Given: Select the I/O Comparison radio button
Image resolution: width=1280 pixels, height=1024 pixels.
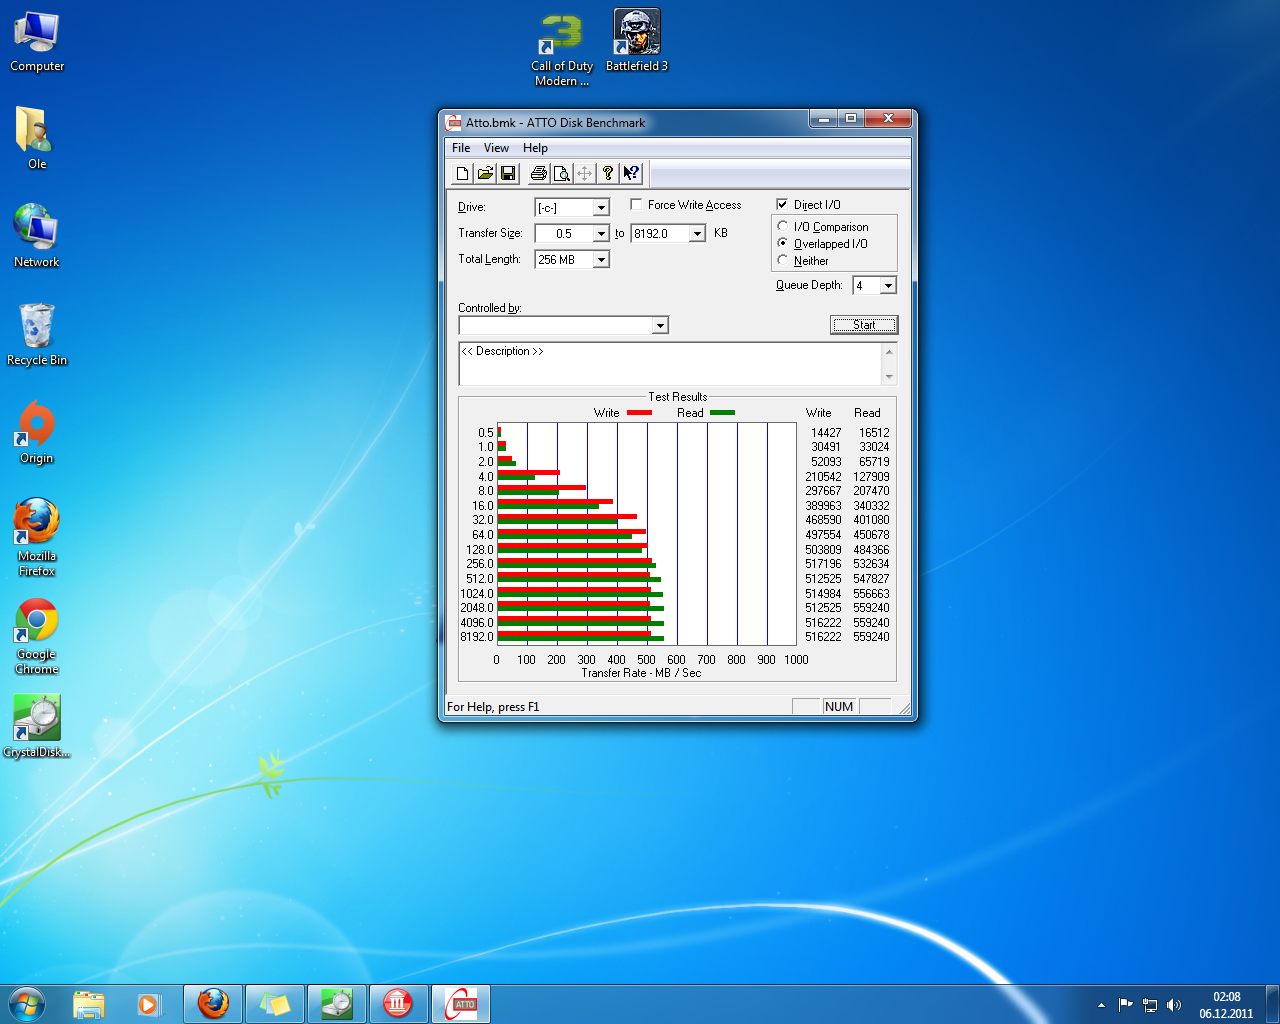Looking at the screenshot, I should point(783,226).
